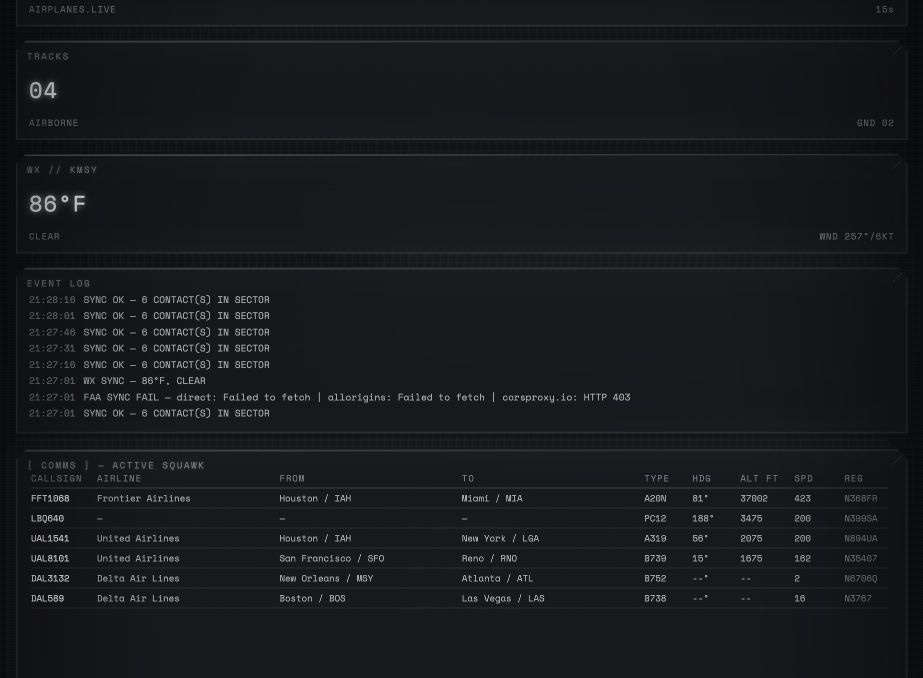Click the SPD column header
This screenshot has width=923, height=678.
[x=804, y=478]
